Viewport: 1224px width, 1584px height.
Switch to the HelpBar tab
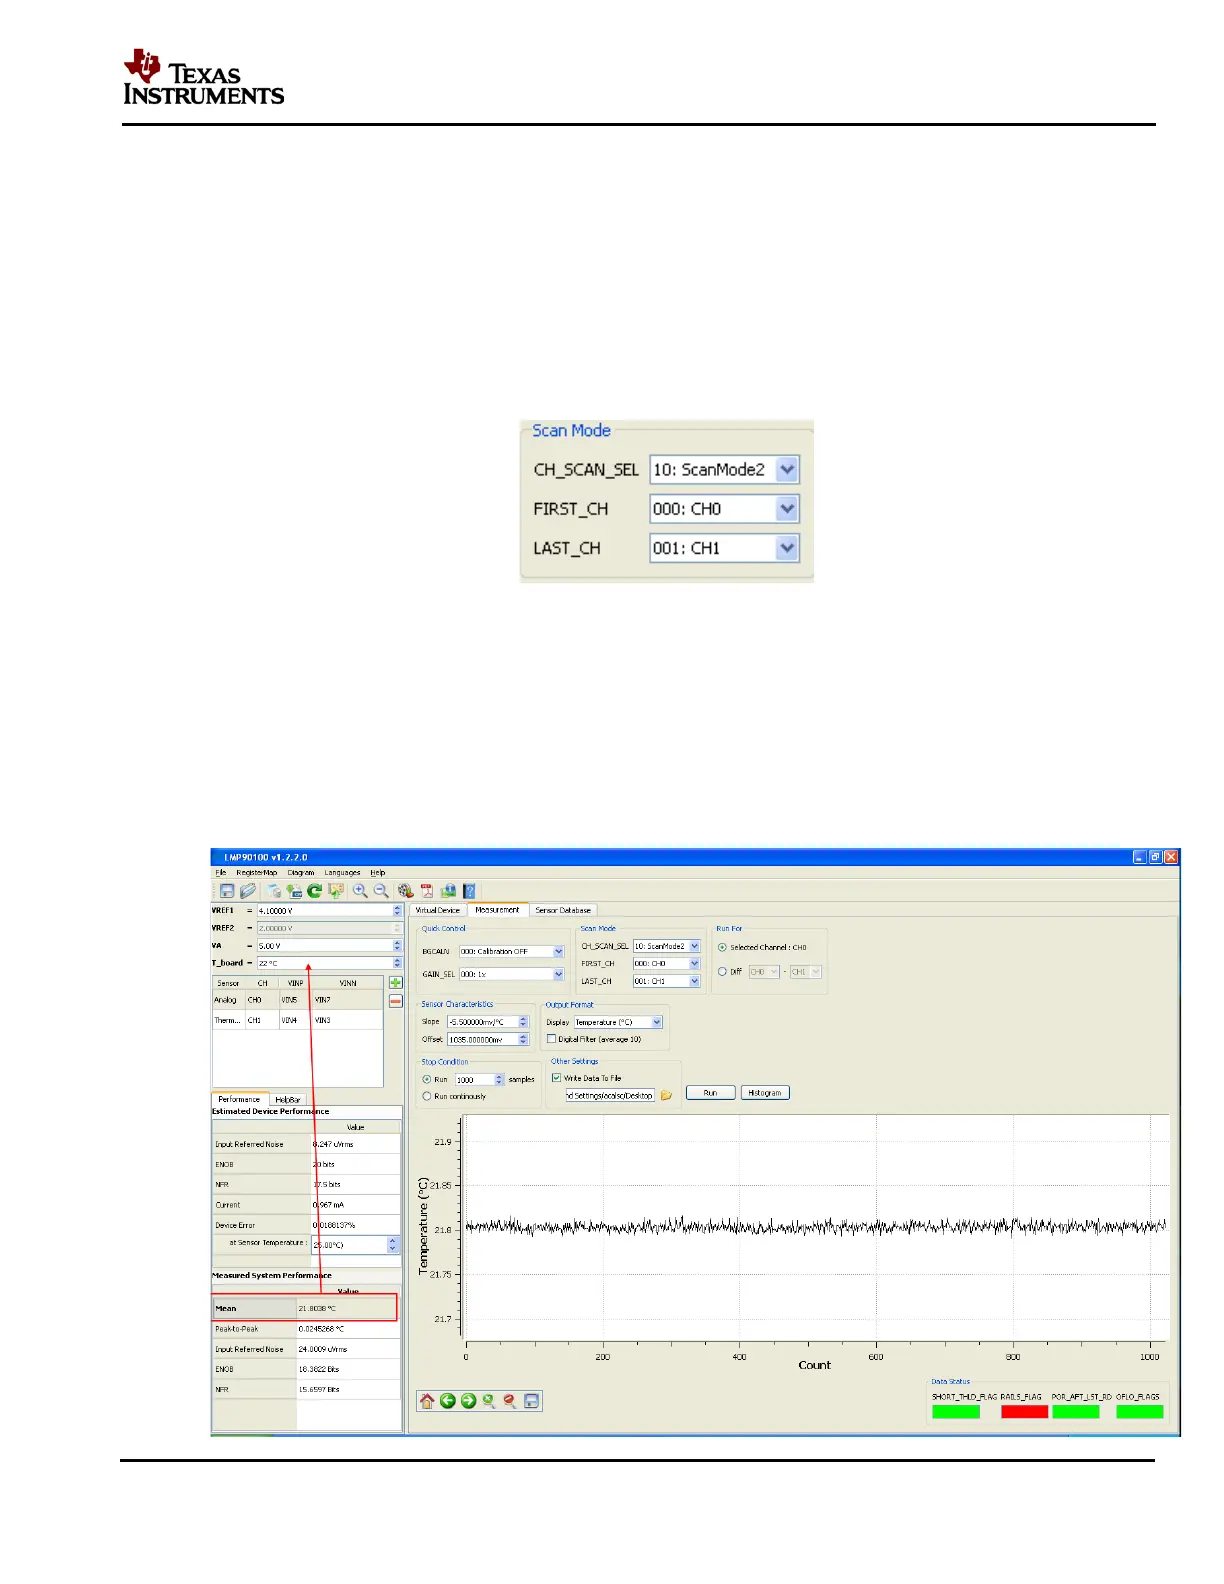[288, 1099]
